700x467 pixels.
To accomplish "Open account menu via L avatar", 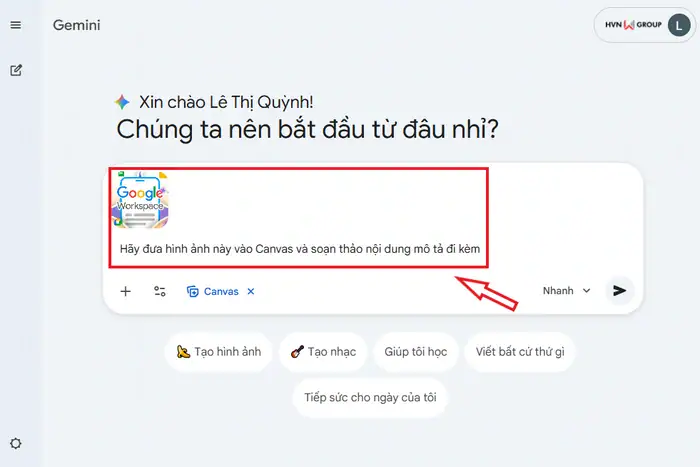I will pos(679,25).
